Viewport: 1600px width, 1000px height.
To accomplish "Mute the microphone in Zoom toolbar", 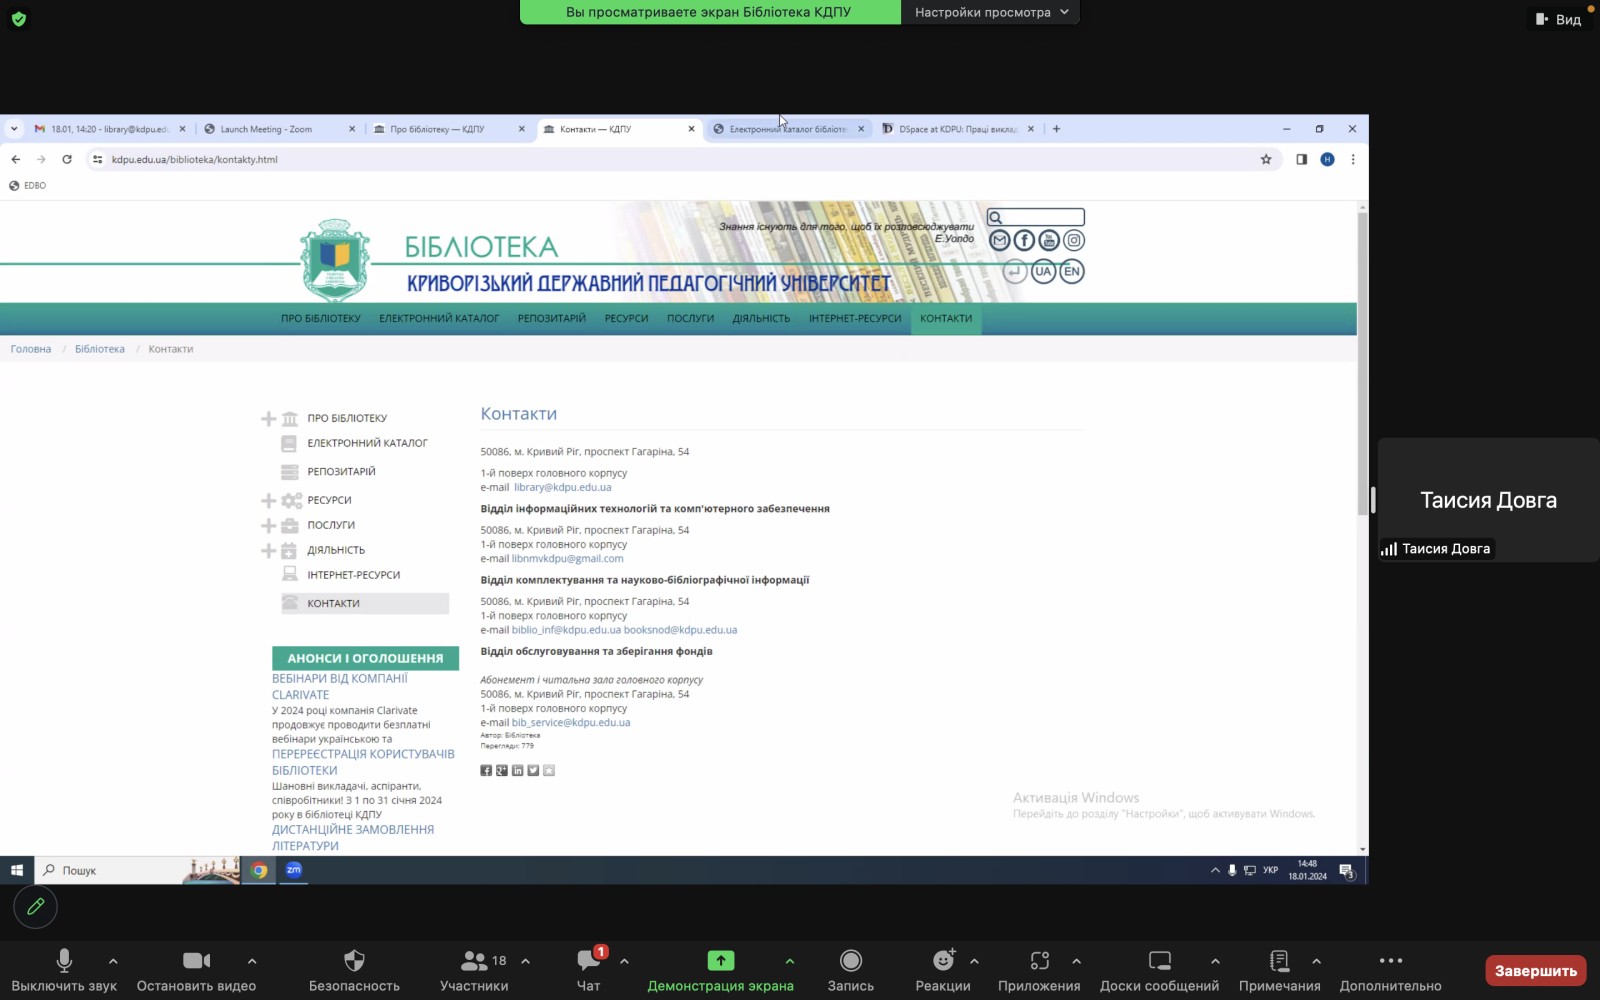I will click(64, 970).
